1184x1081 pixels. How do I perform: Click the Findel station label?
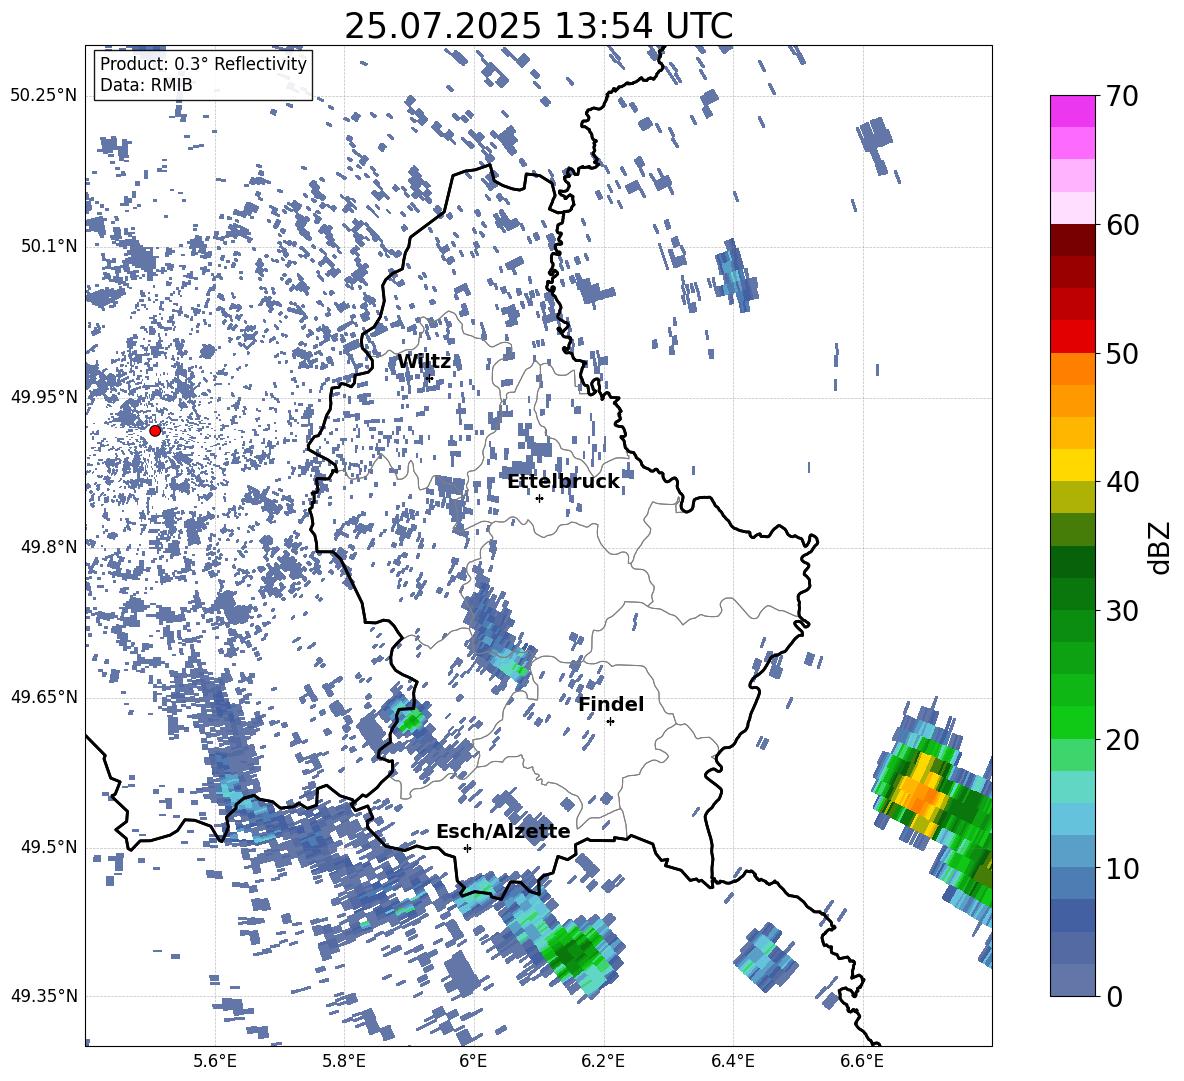(611, 704)
